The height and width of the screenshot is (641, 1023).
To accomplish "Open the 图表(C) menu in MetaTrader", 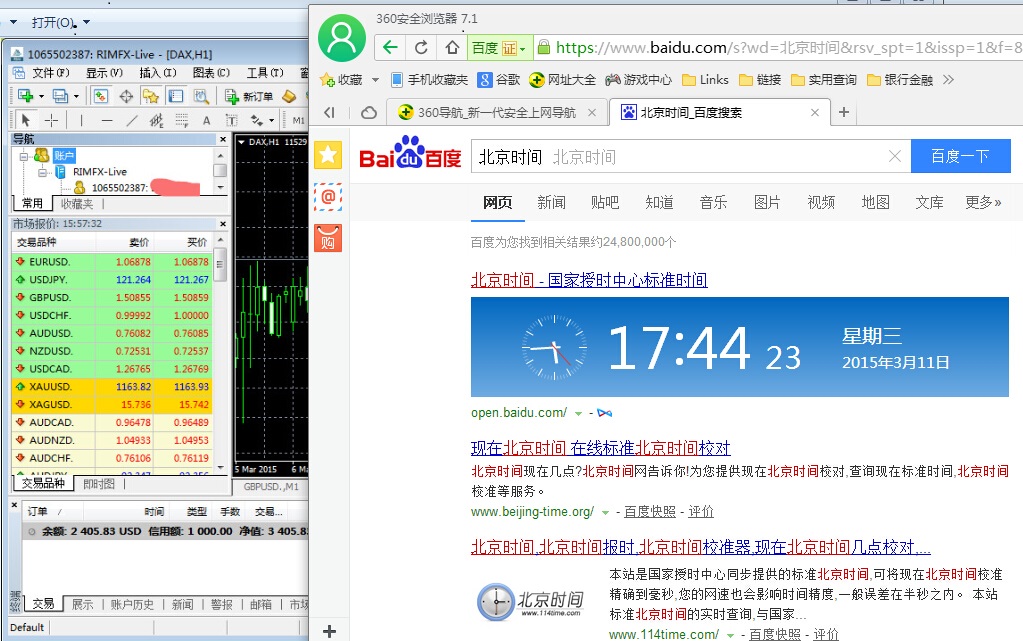I will (x=211, y=72).
